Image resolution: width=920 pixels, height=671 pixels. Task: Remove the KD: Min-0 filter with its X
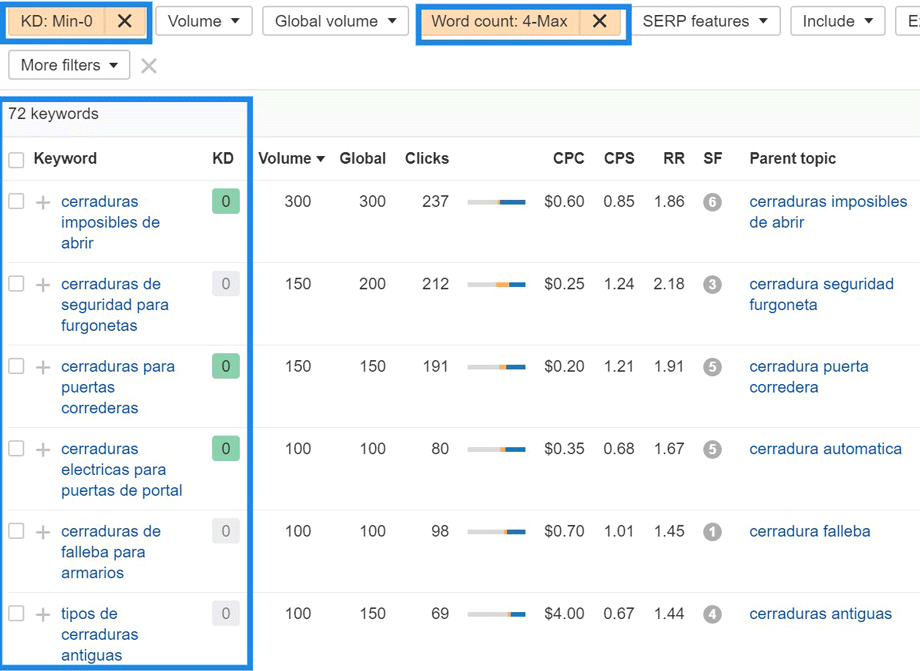[x=125, y=21]
